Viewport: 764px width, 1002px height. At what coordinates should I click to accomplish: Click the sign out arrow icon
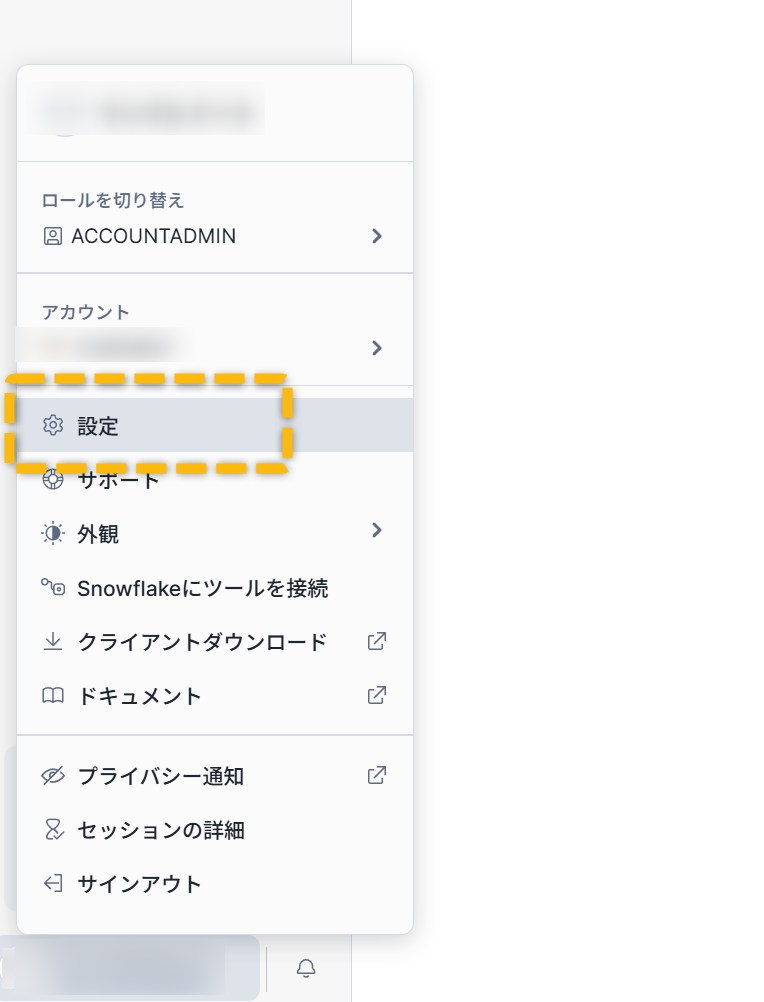click(53, 884)
